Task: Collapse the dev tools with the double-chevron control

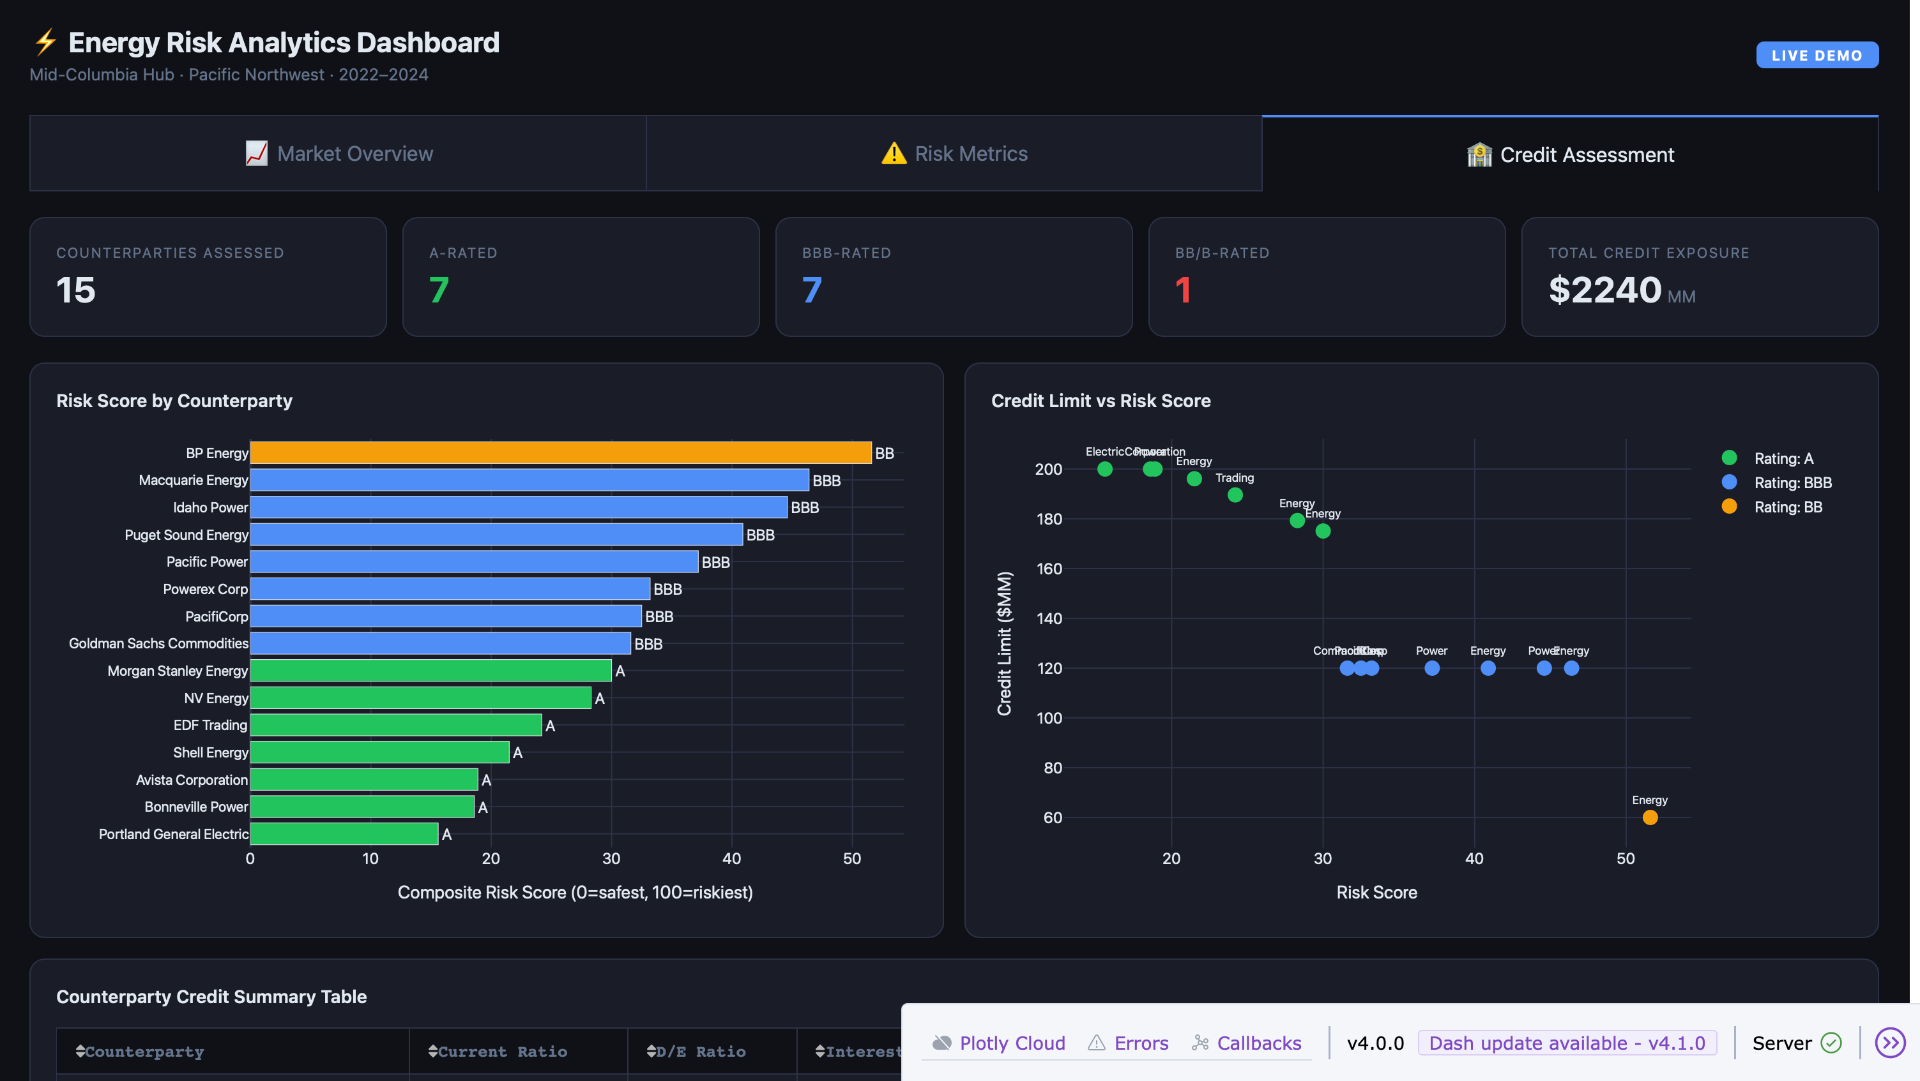Action: coord(1891,1043)
